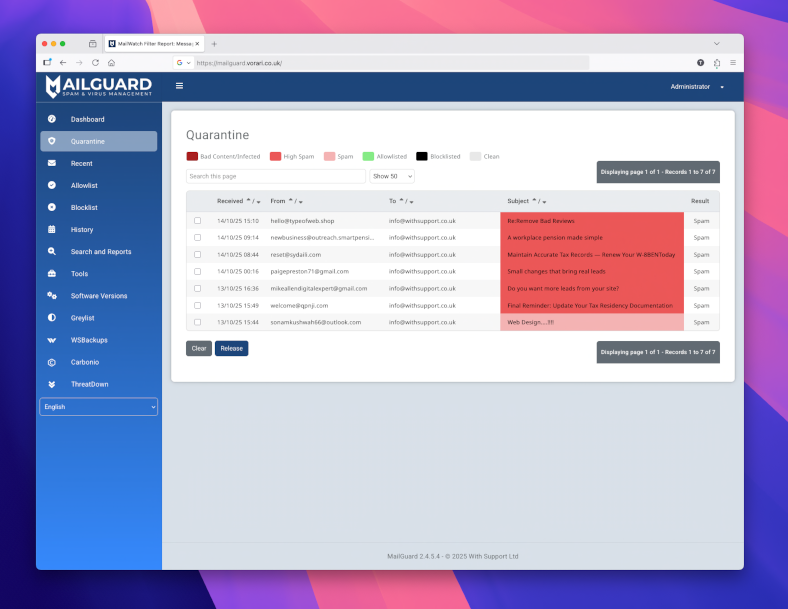788x609 pixels.
Task: Click the Allowlist checkmark icon
Action: tap(52, 185)
